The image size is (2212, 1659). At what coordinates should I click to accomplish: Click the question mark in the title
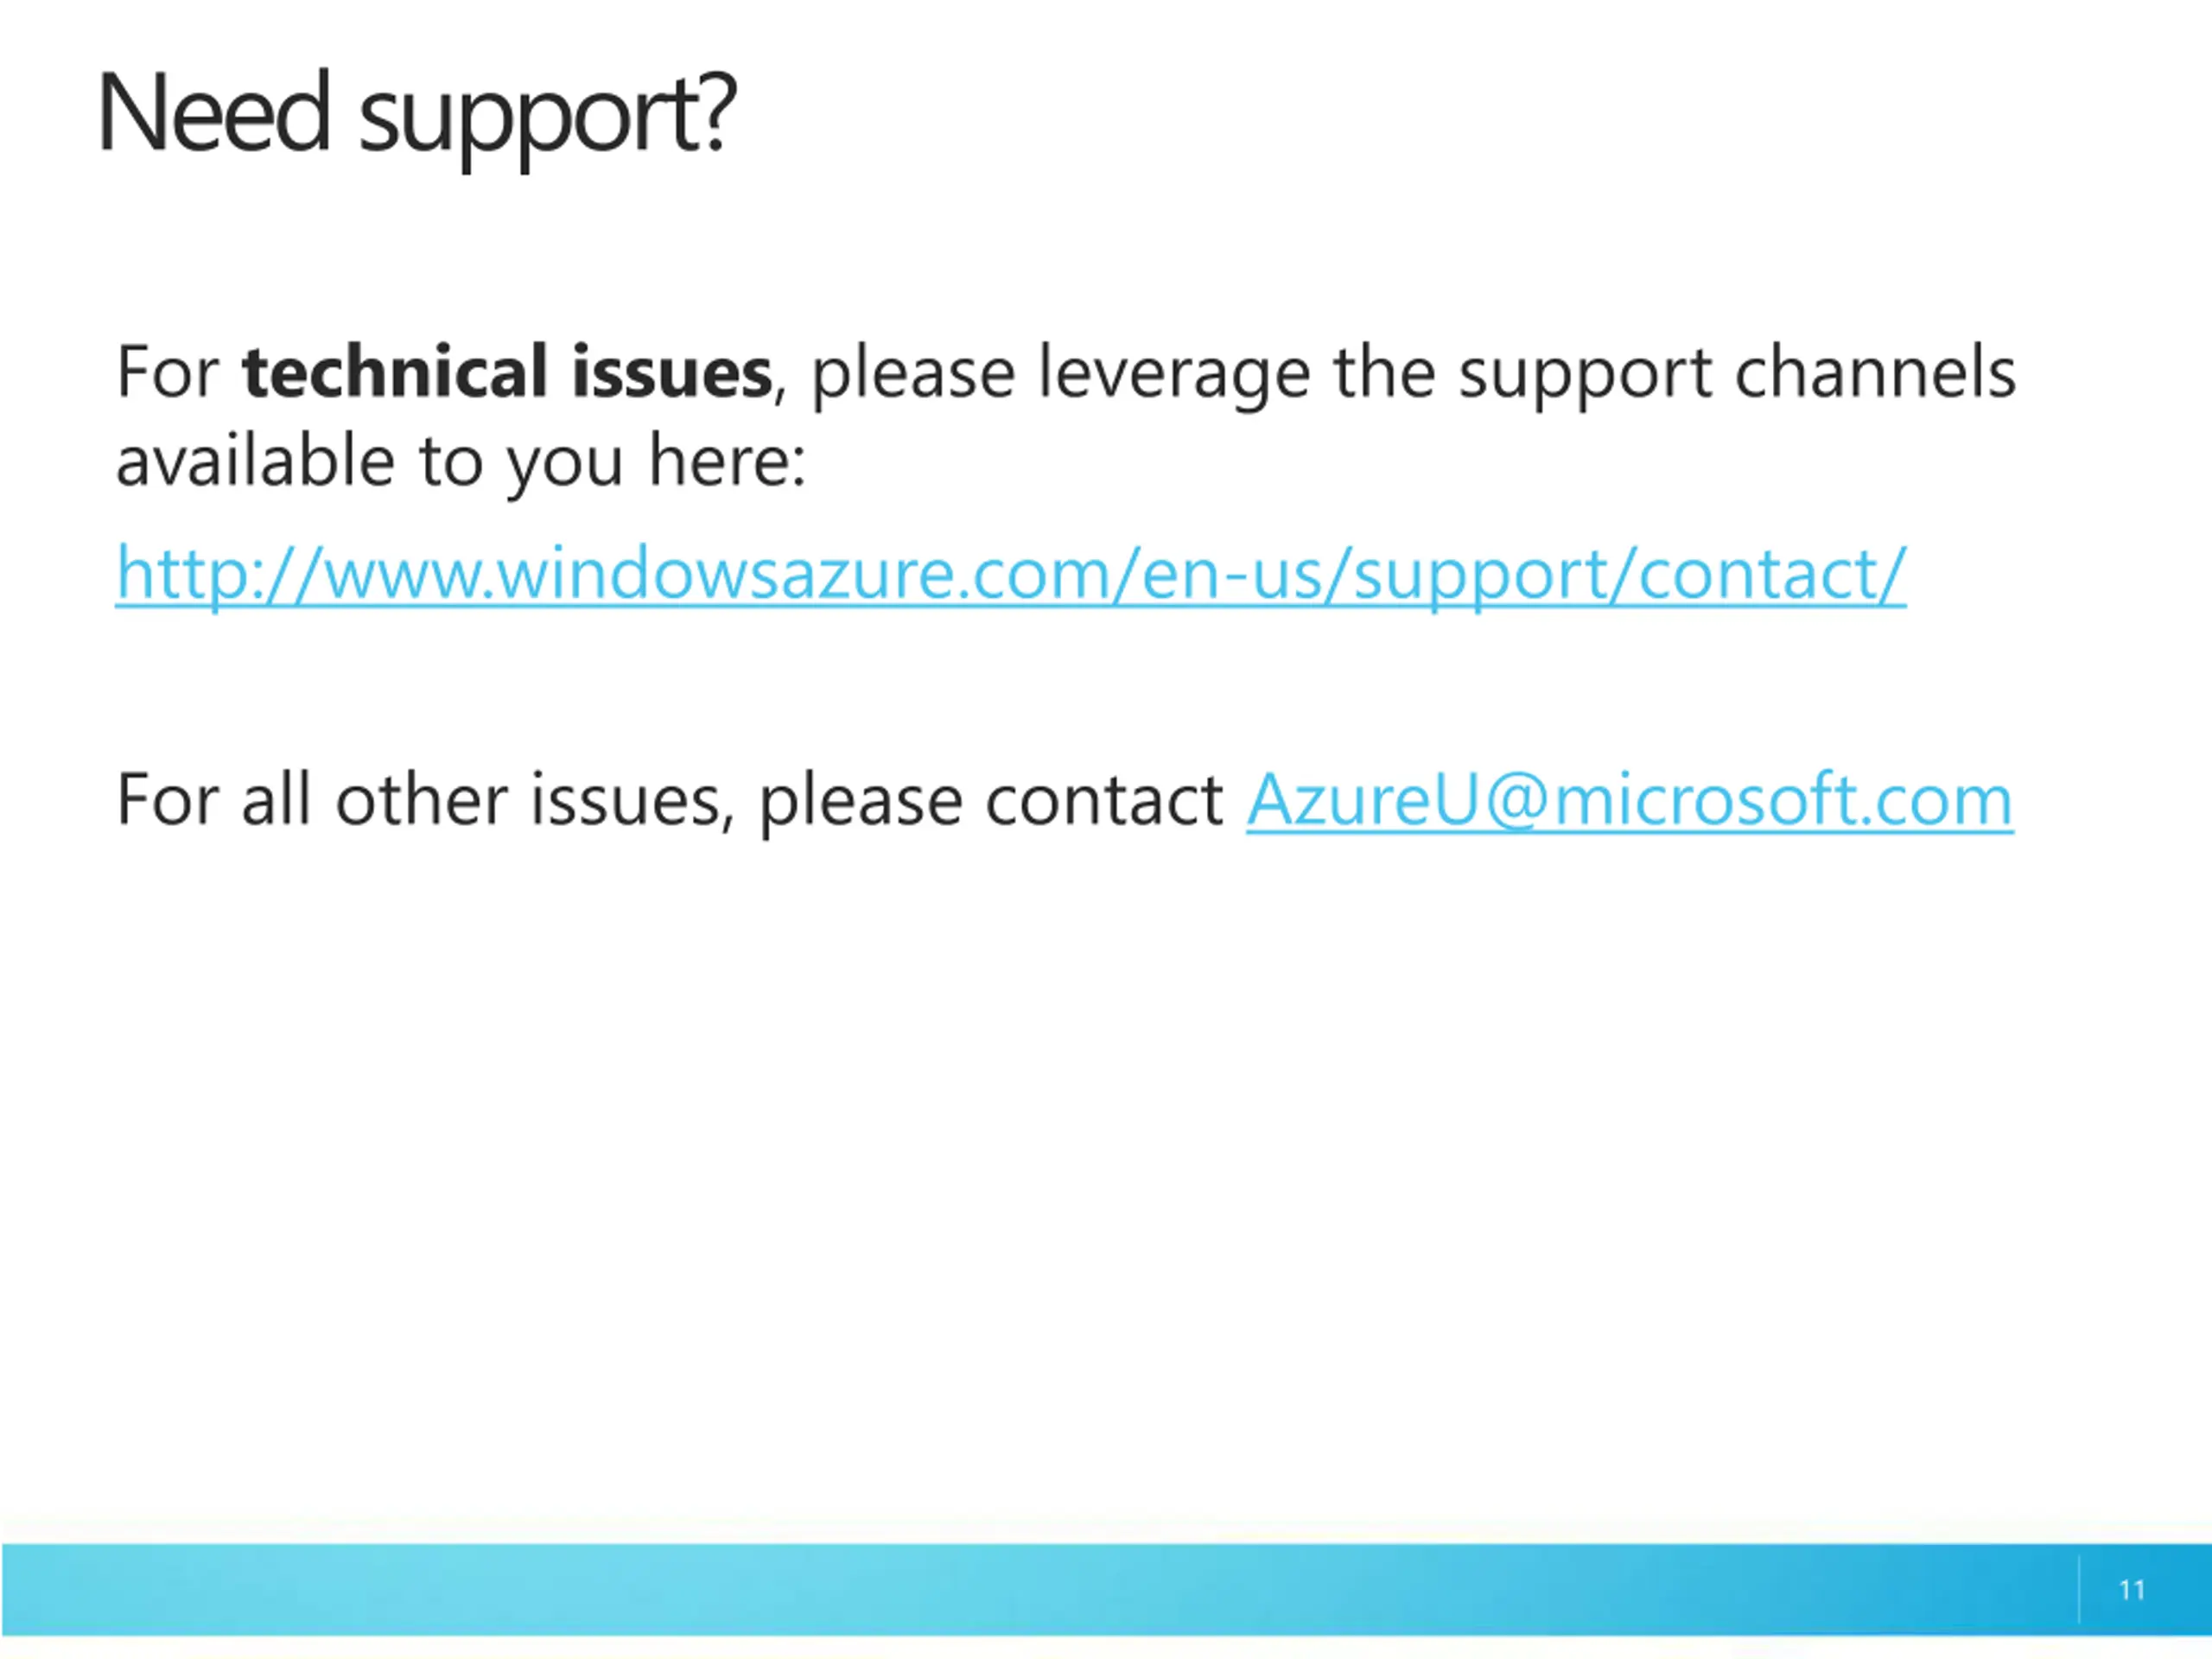coord(717,112)
